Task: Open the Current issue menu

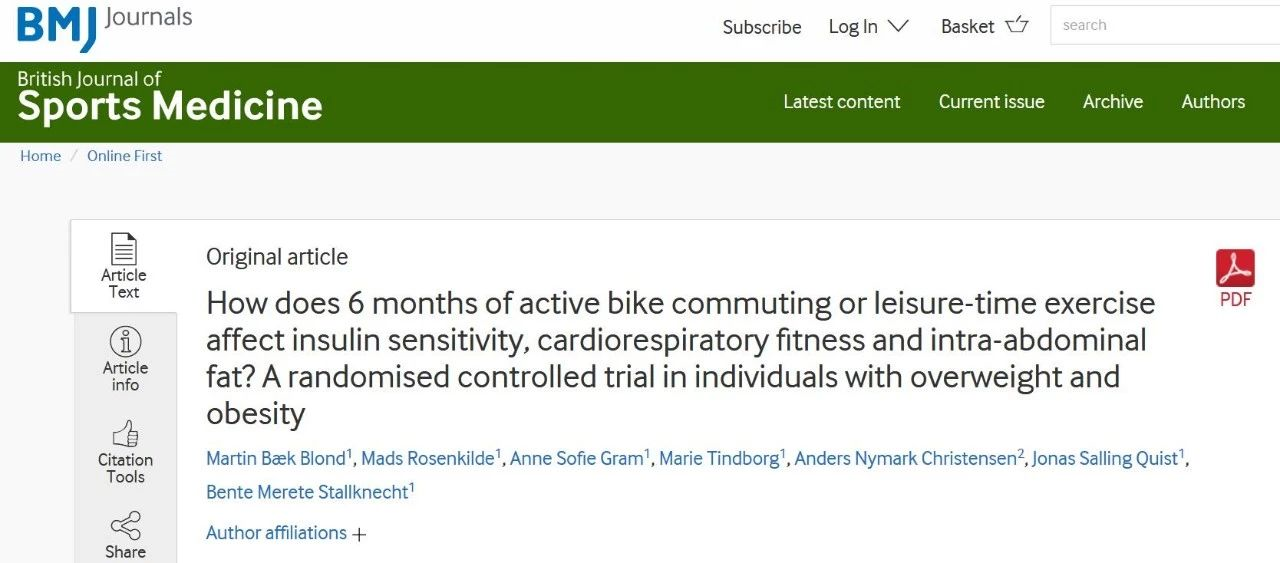Action: 991,102
